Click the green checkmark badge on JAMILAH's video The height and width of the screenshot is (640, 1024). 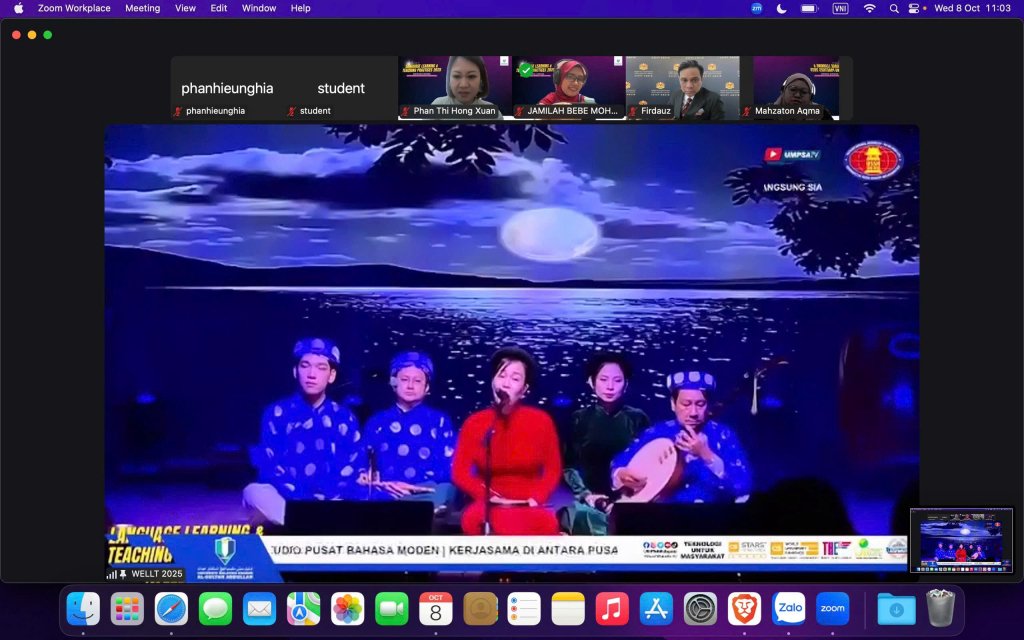(526, 69)
